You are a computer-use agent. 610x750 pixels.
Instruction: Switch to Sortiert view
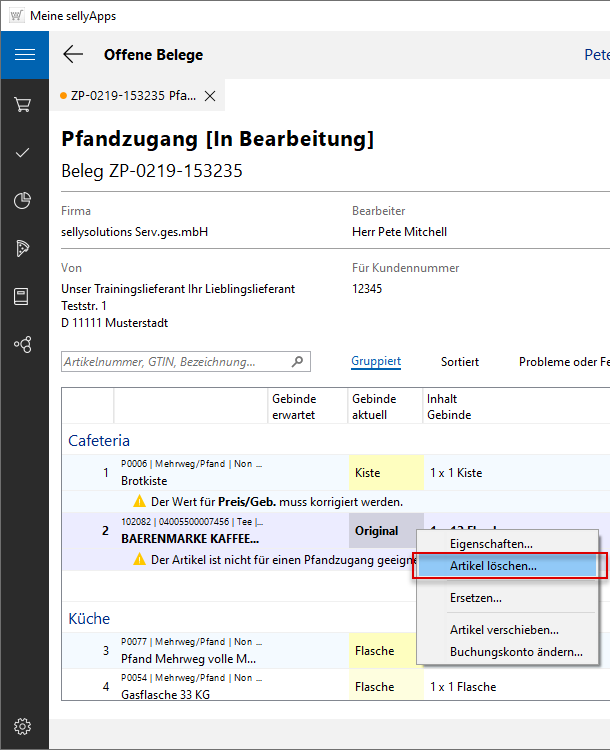tap(460, 362)
